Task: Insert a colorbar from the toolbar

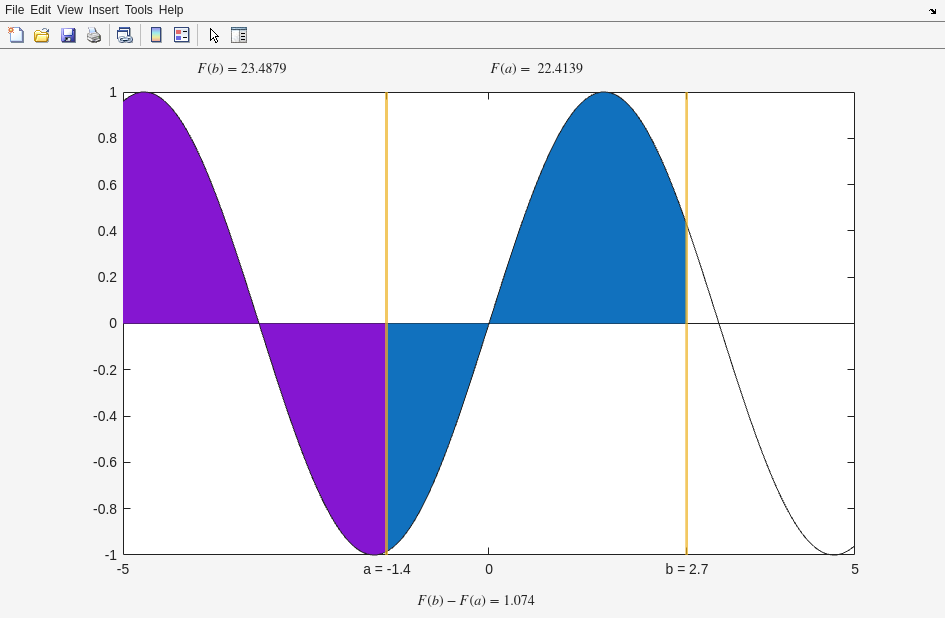Action: [x=156, y=35]
